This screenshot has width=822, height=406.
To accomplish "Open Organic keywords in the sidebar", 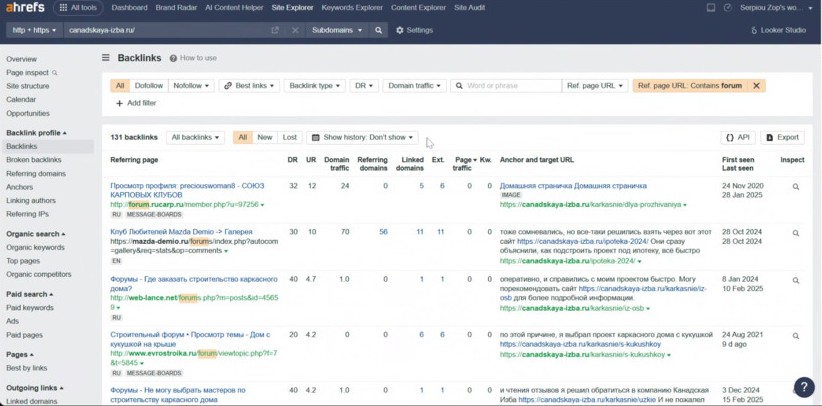I will (36, 248).
